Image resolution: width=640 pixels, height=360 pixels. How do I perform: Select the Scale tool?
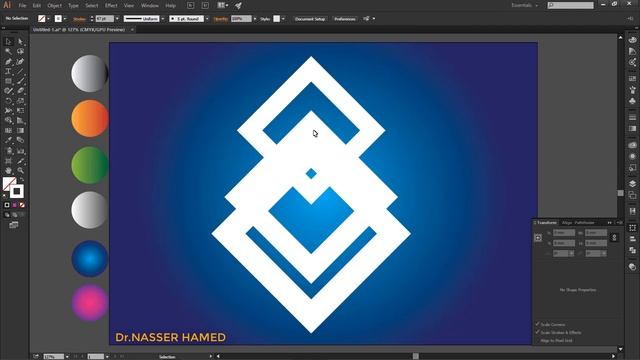20,101
